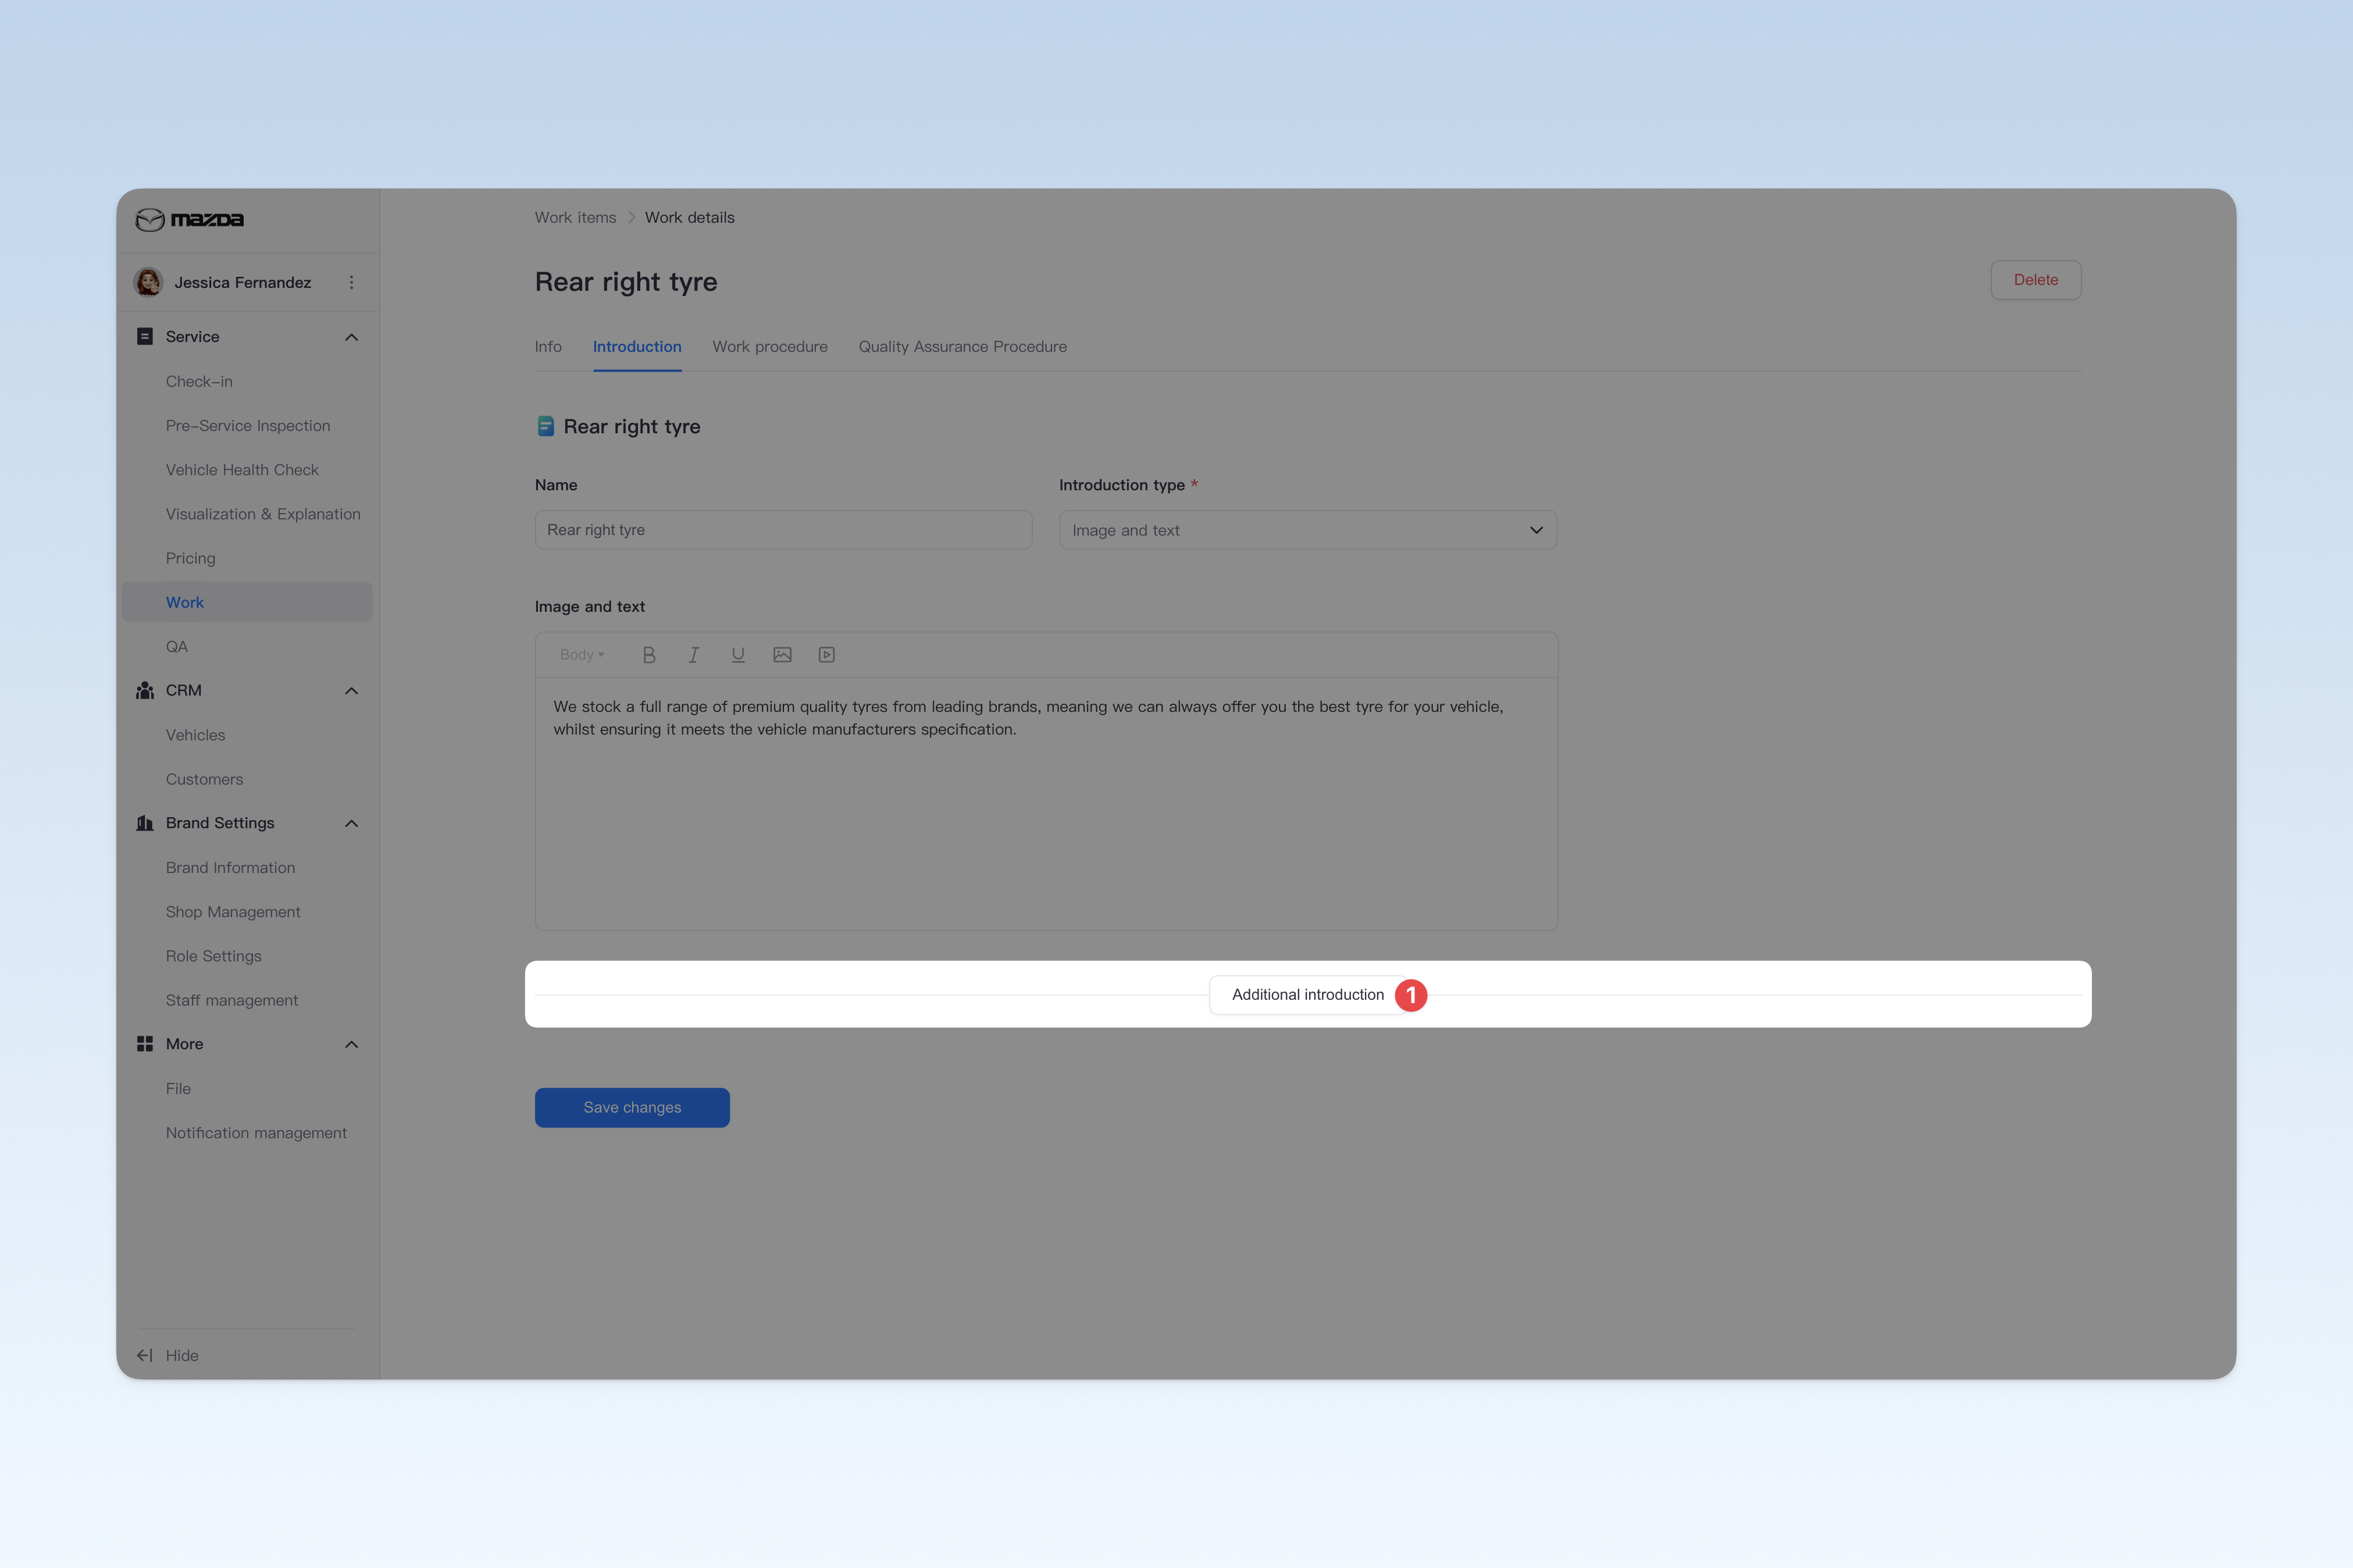Open Vehicles under CRM
2353x1568 pixels.
pyautogui.click(x=195, y=735)
